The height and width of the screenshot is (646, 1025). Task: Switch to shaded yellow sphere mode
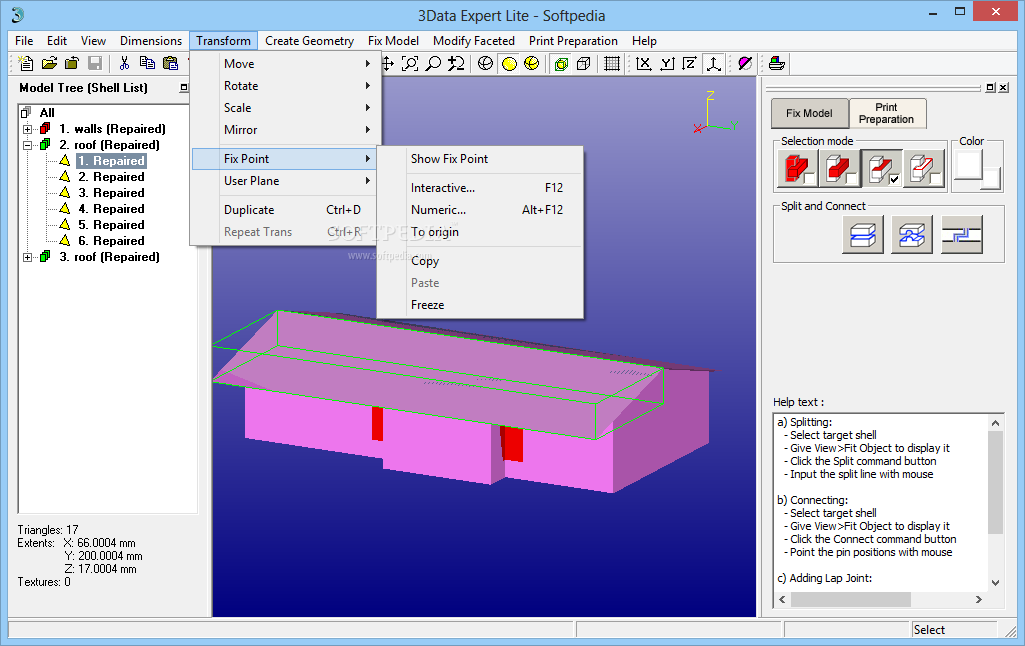pyautogui.click(x=509, y=63)
